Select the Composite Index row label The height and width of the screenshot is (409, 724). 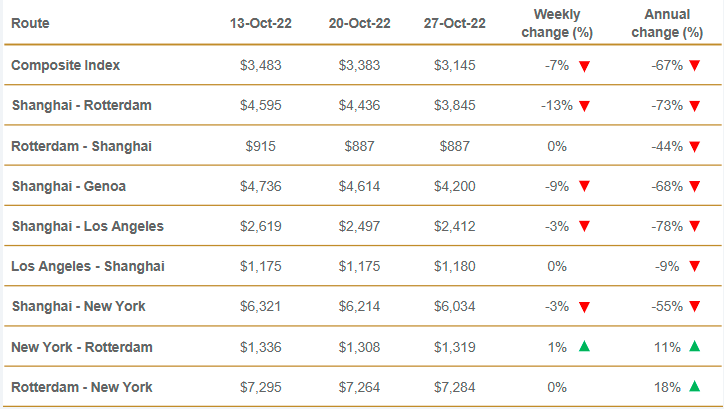(66, 65)
